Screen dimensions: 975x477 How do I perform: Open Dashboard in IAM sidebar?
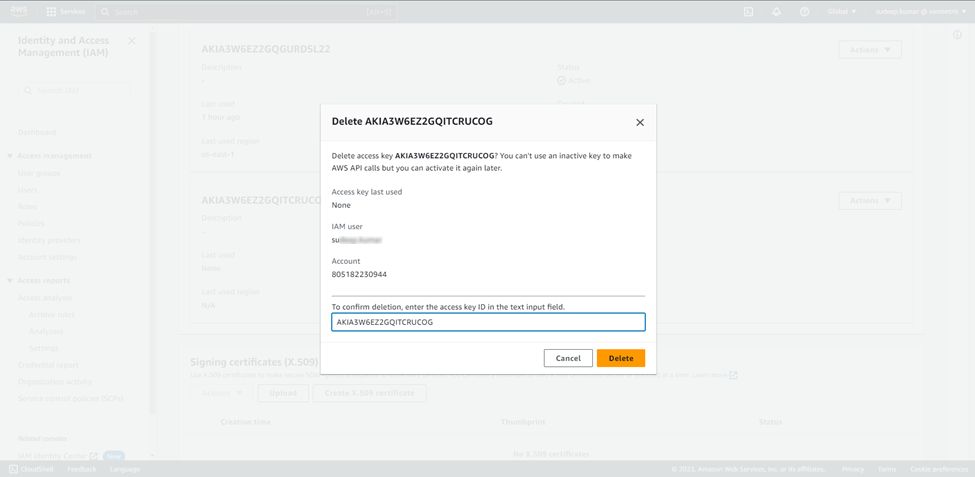pos(37,132)
